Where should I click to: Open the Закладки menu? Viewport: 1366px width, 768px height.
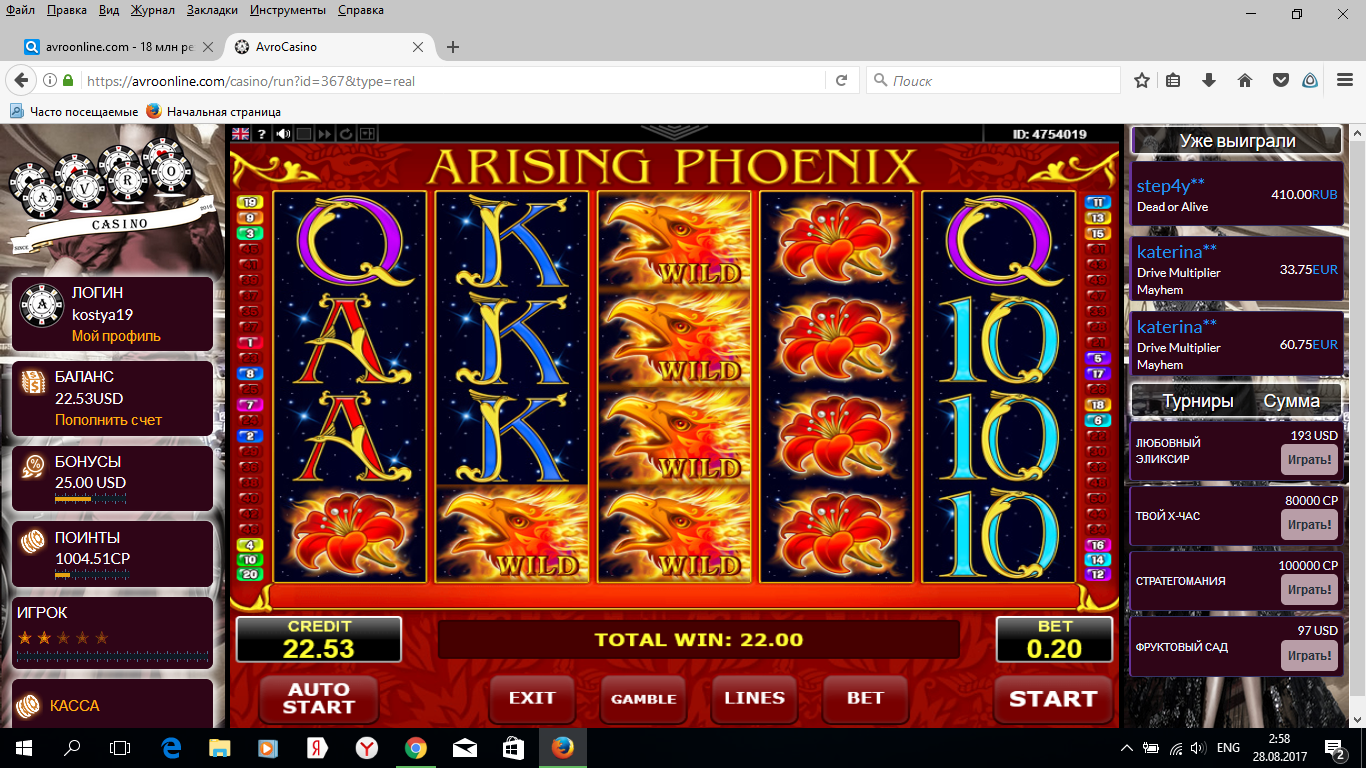pos(212,10)
